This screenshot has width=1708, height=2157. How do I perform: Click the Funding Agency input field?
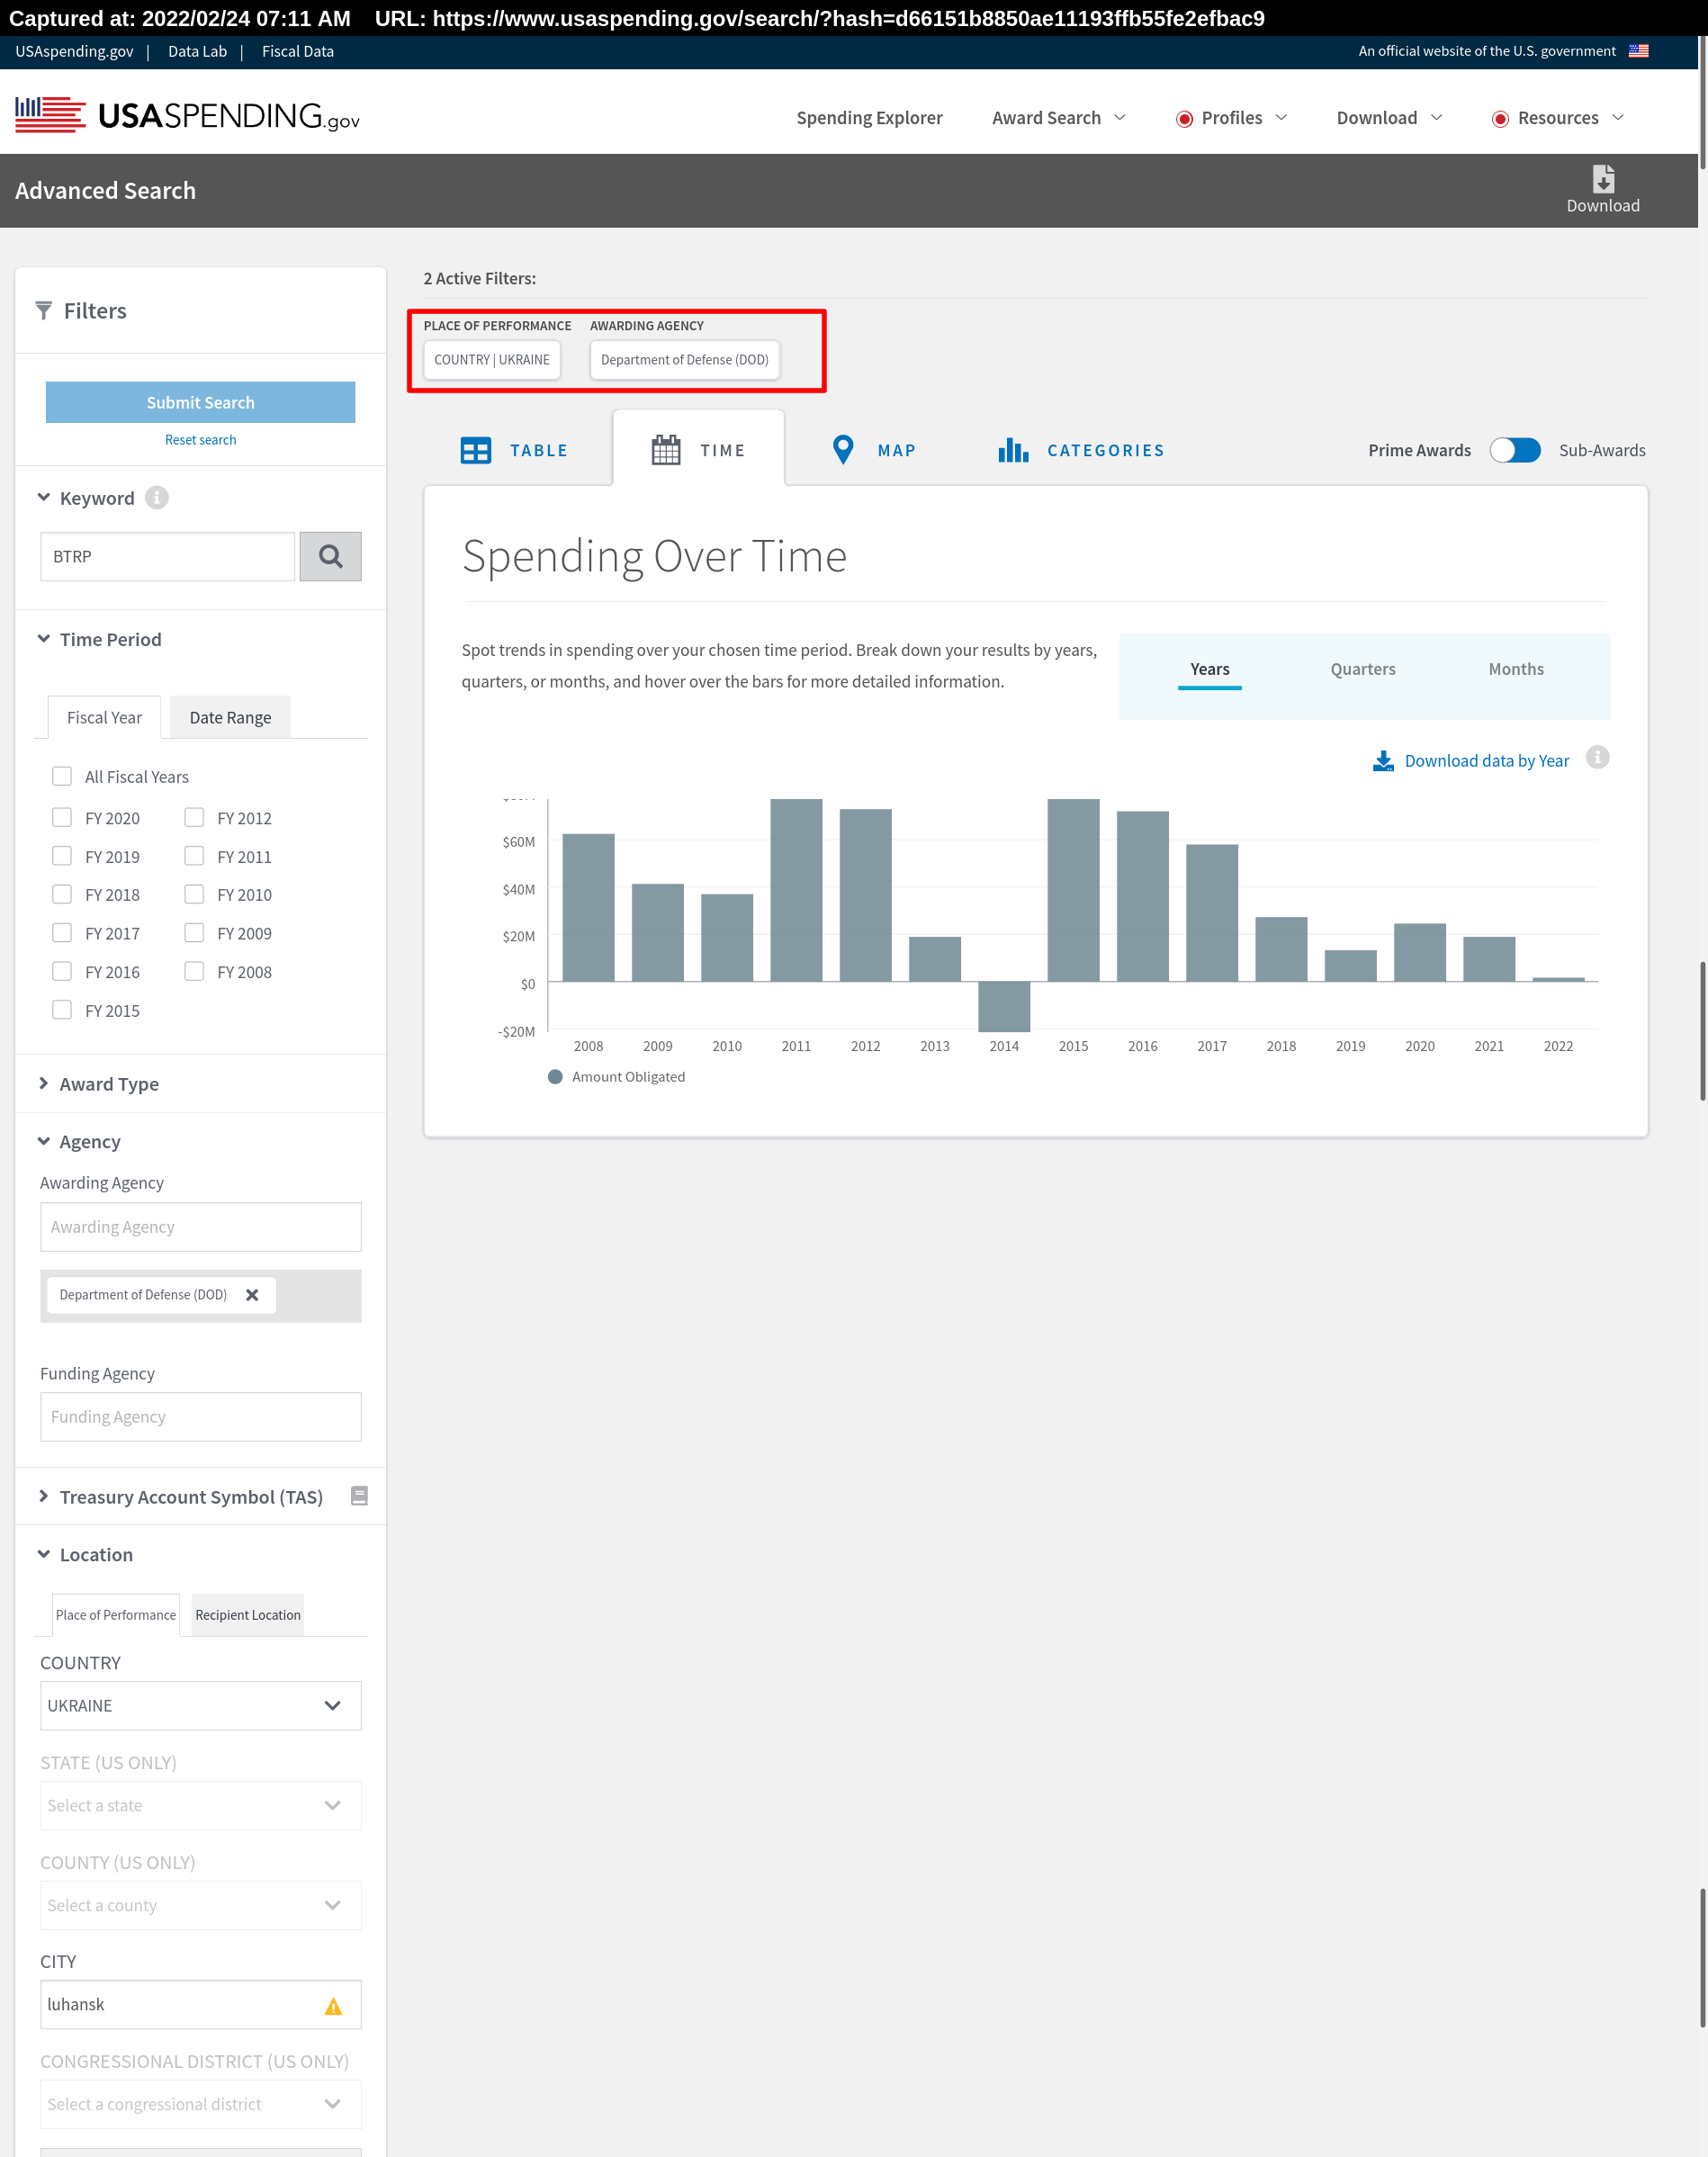201,1417
